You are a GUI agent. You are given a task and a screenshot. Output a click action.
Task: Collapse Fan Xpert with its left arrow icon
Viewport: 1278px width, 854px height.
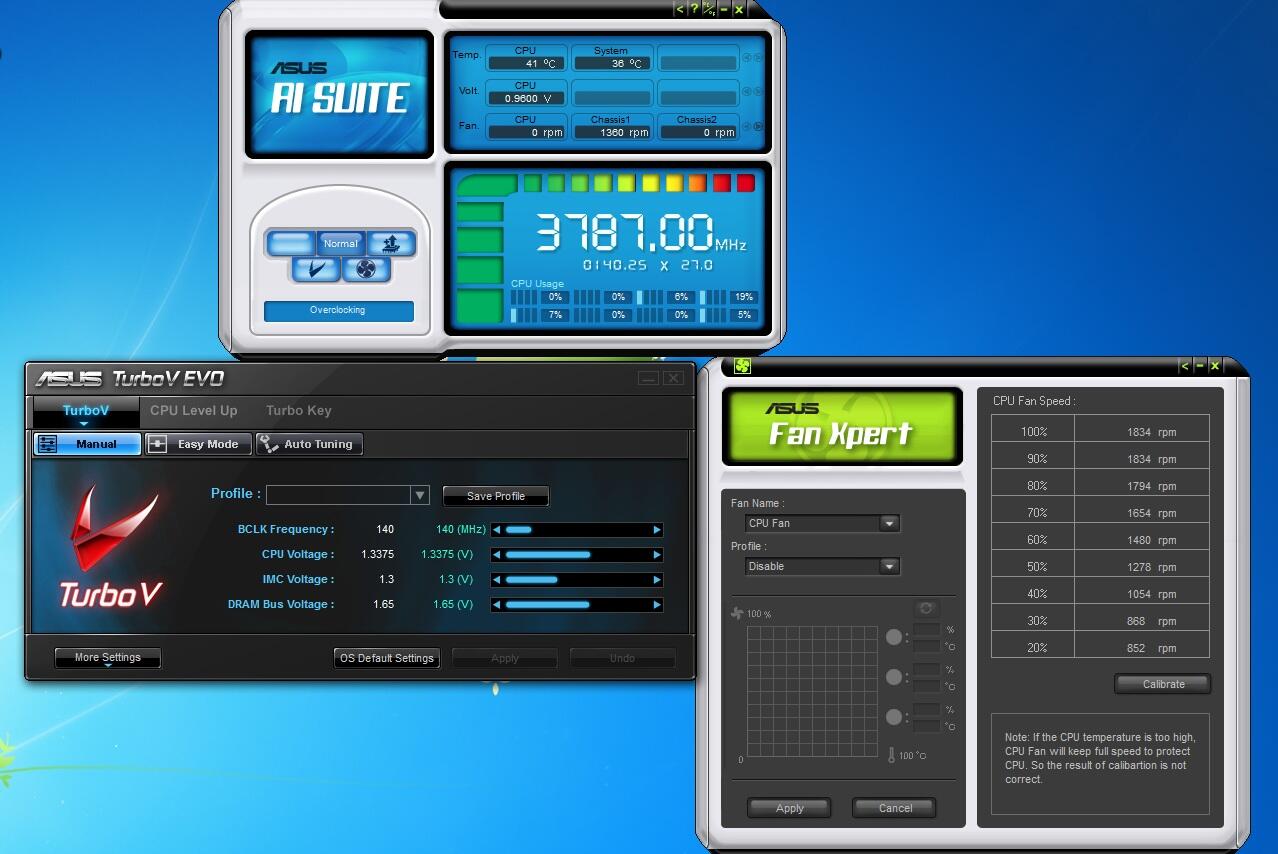[1185, 366]
